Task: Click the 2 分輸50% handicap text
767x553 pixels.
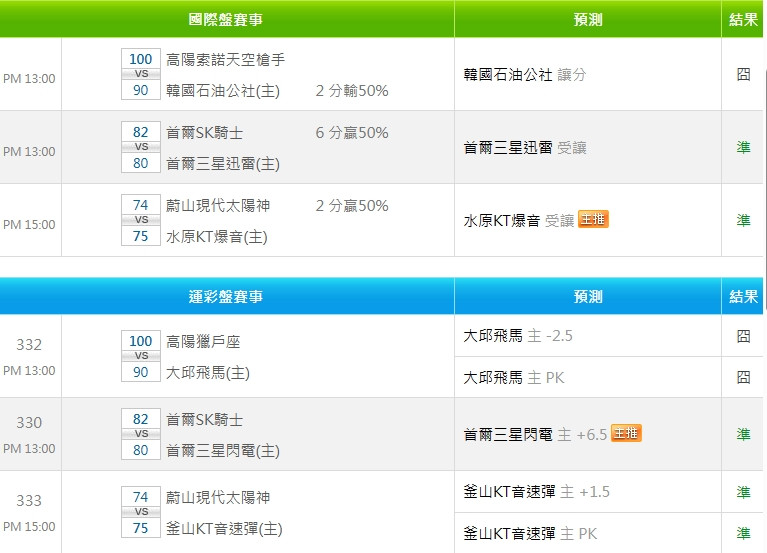Action: point(352,90)
